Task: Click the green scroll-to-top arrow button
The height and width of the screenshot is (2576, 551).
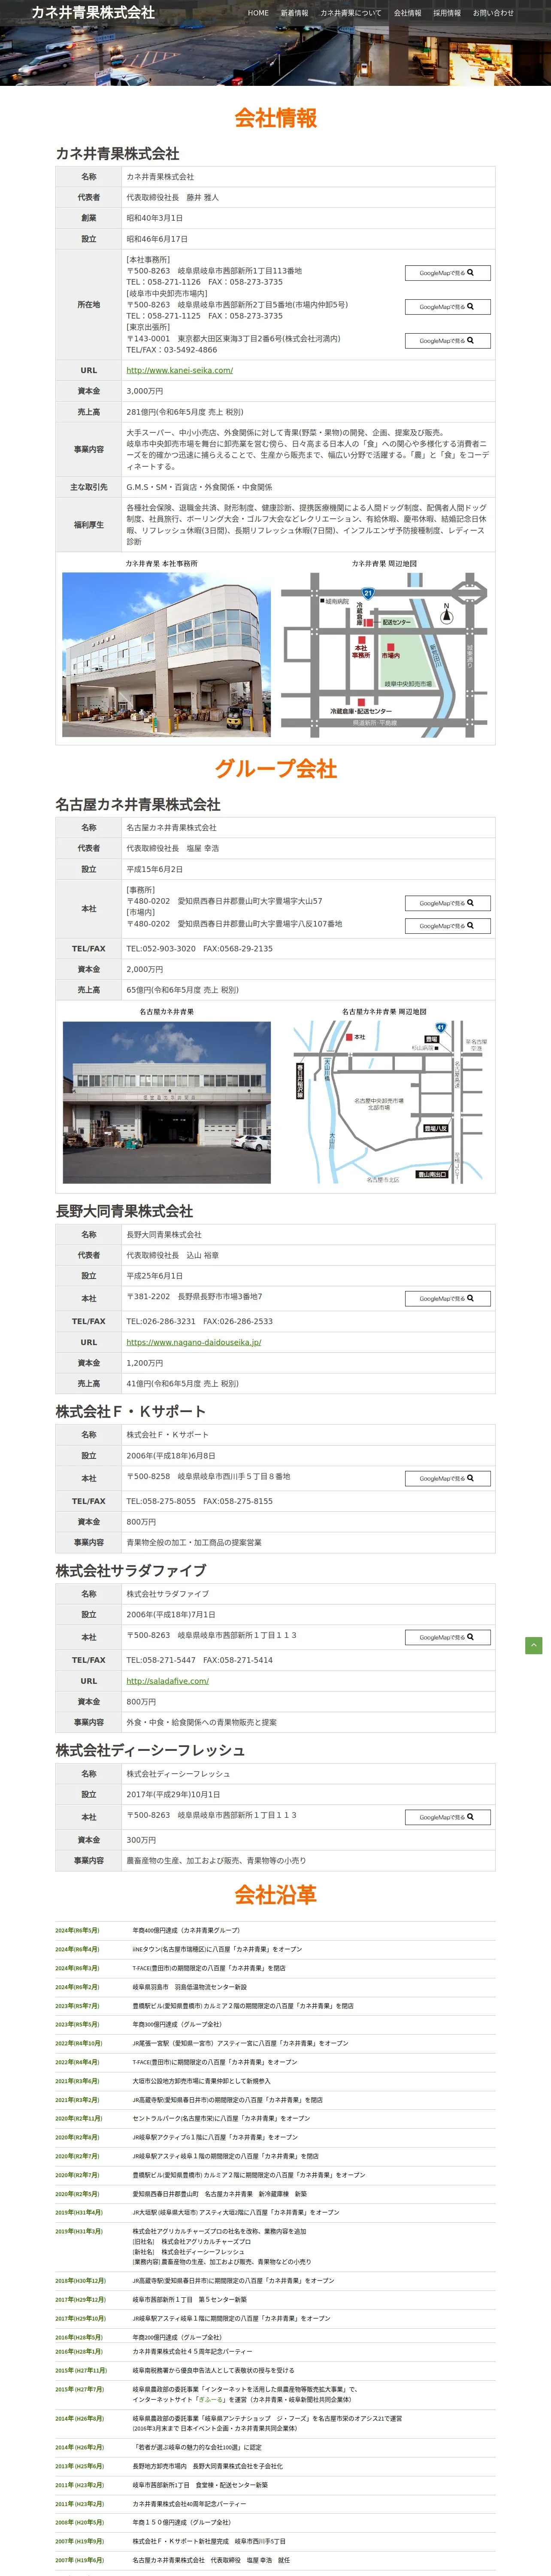Action: 534,1645
